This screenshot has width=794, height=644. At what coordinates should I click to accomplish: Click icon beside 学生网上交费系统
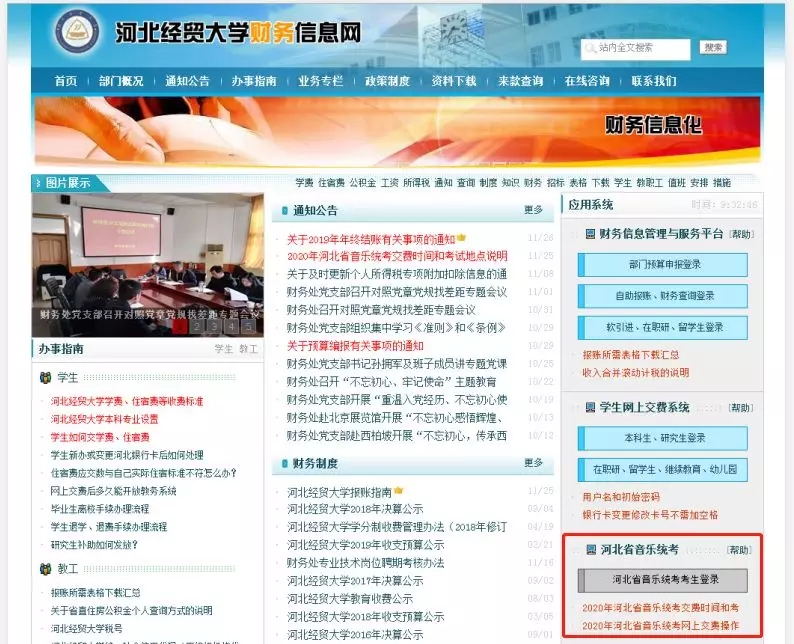[590, 408]
